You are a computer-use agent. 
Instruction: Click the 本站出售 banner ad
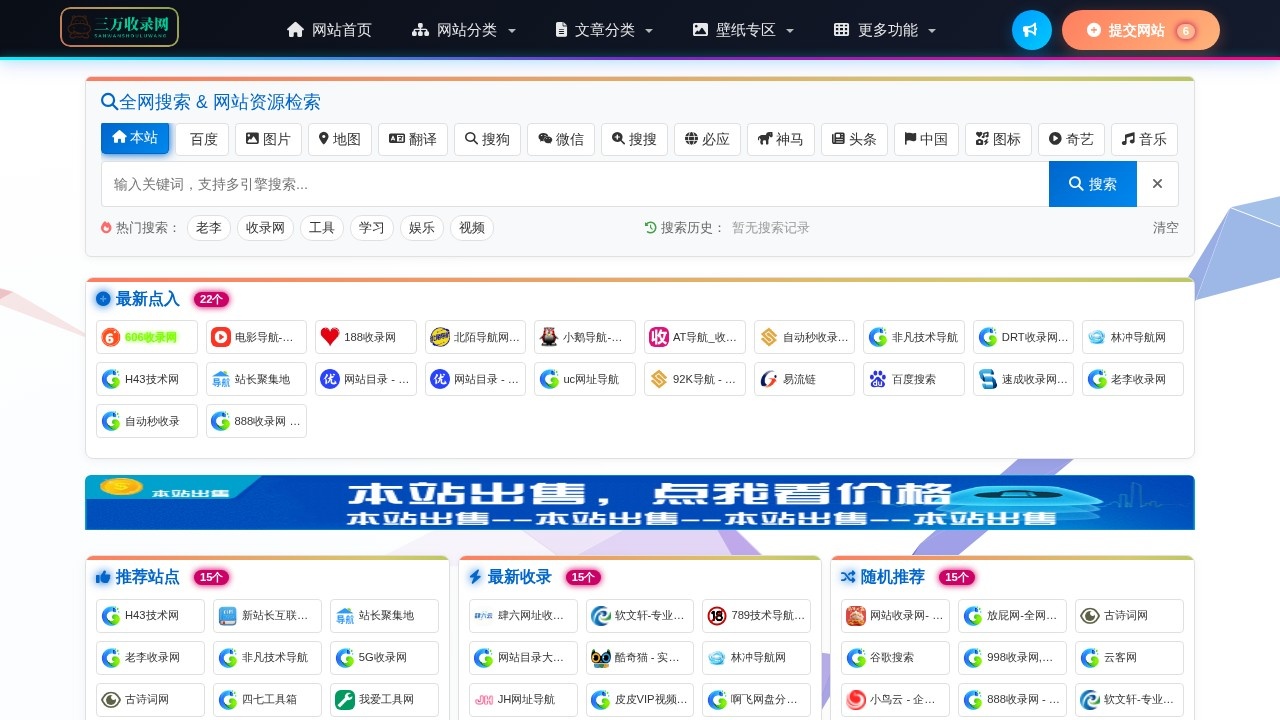click(x=640, y=502)
